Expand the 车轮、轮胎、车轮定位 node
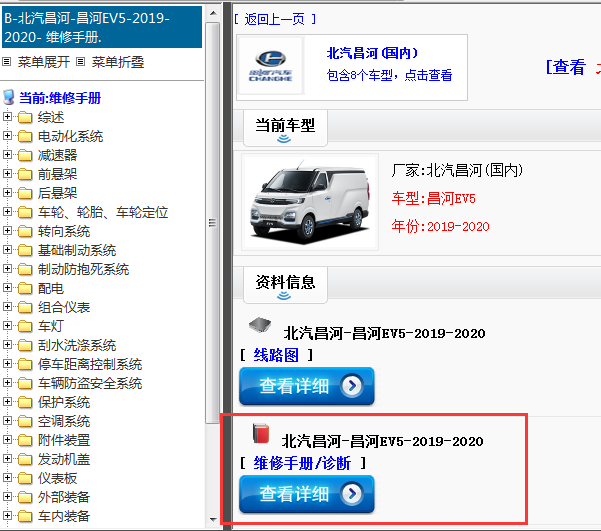 click(7, 211)
